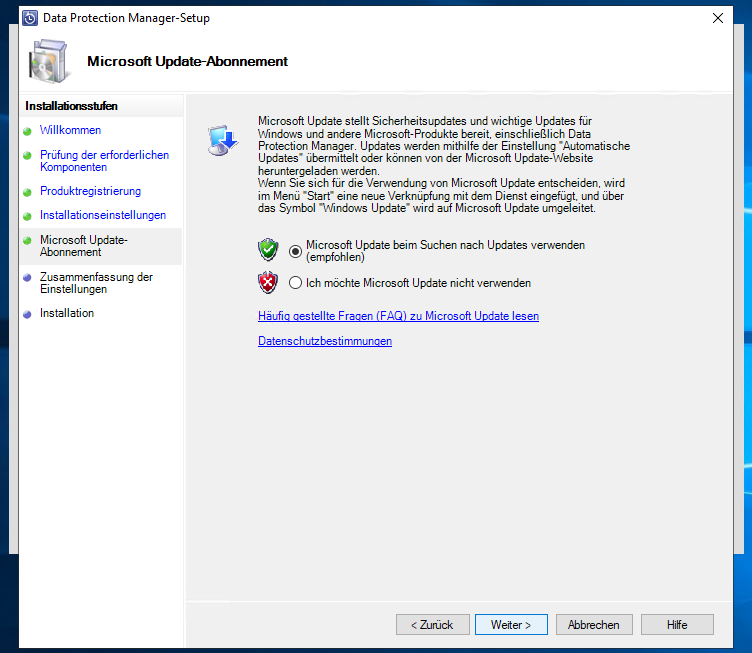Open the Installationseinstellungen step

[x=103, y=215]
